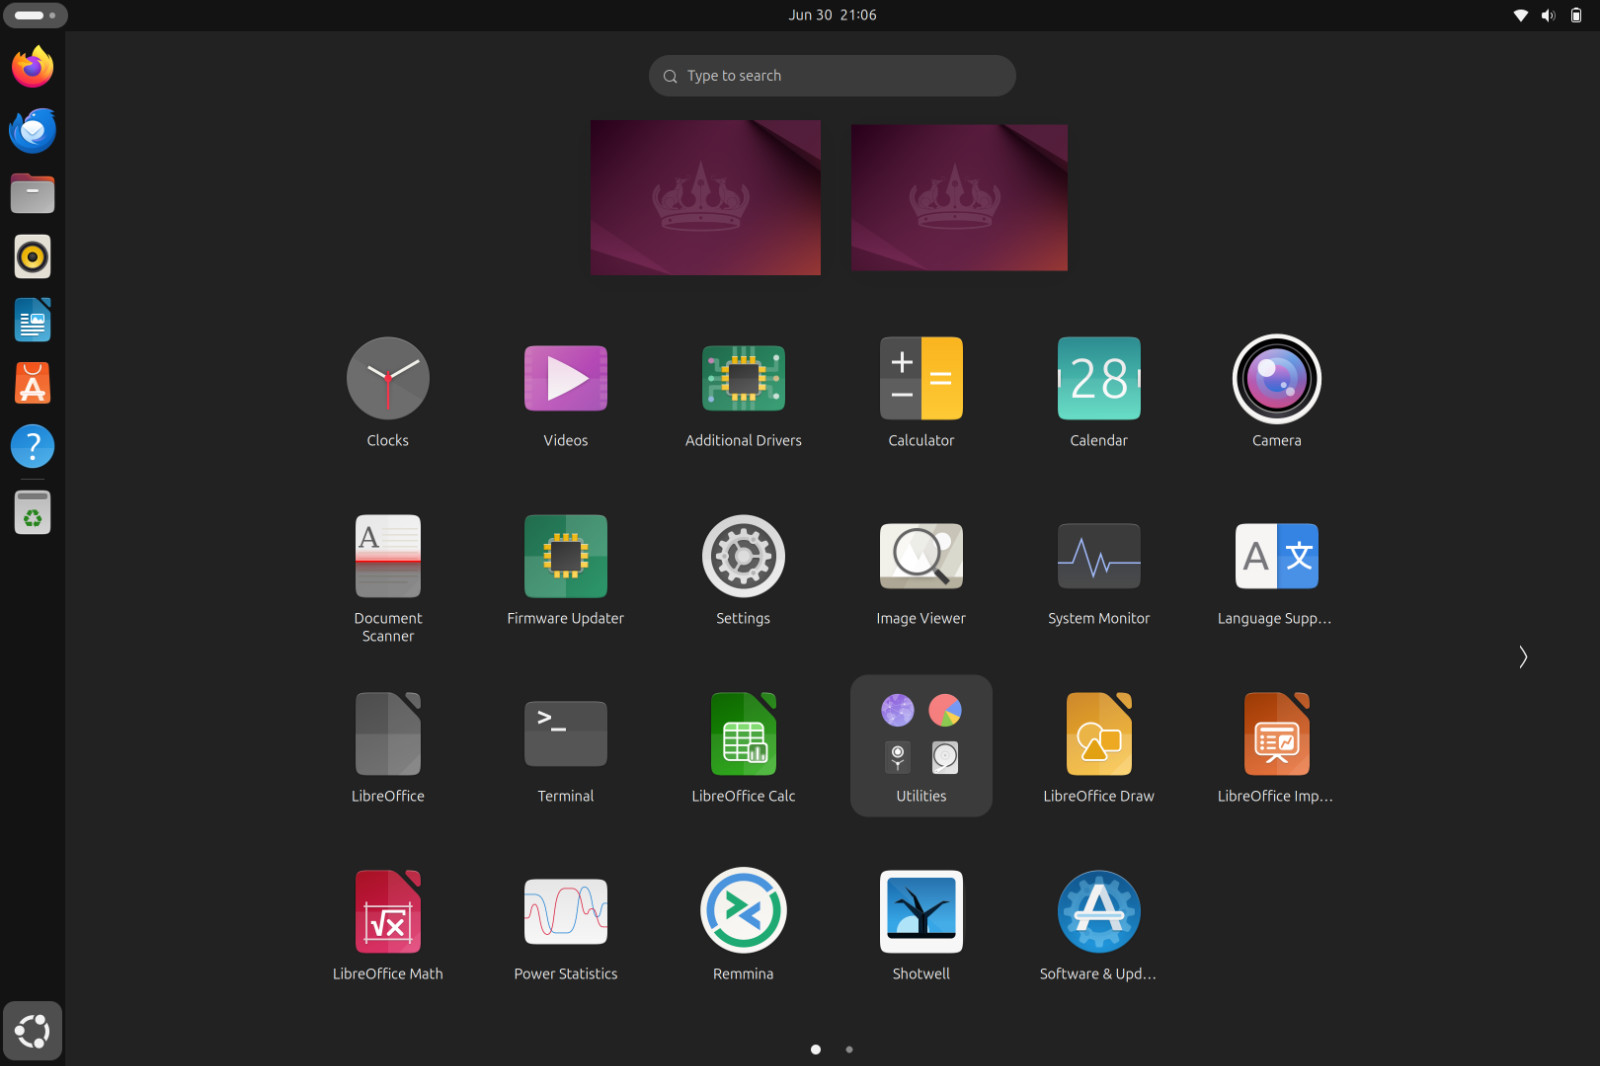Viewport: 1600px width, 1066px height.
Task: Click the Type to search field
Action: coord(832,76)
